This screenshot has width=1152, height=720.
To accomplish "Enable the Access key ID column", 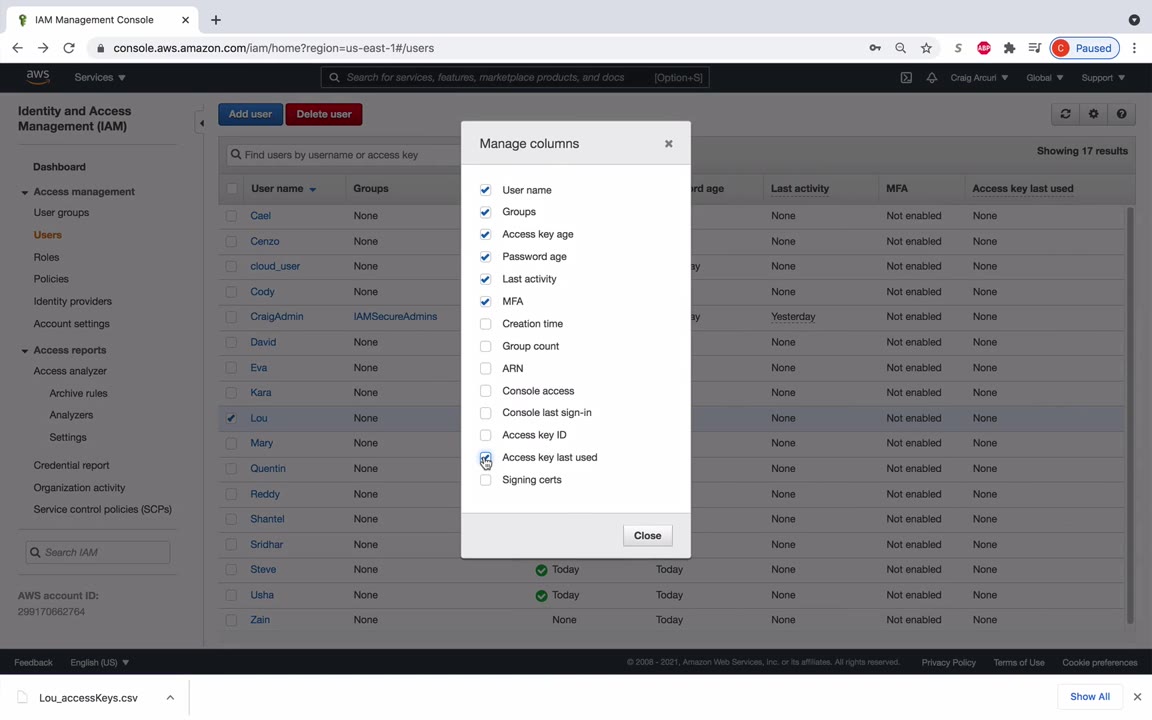I will pos(486,435).
